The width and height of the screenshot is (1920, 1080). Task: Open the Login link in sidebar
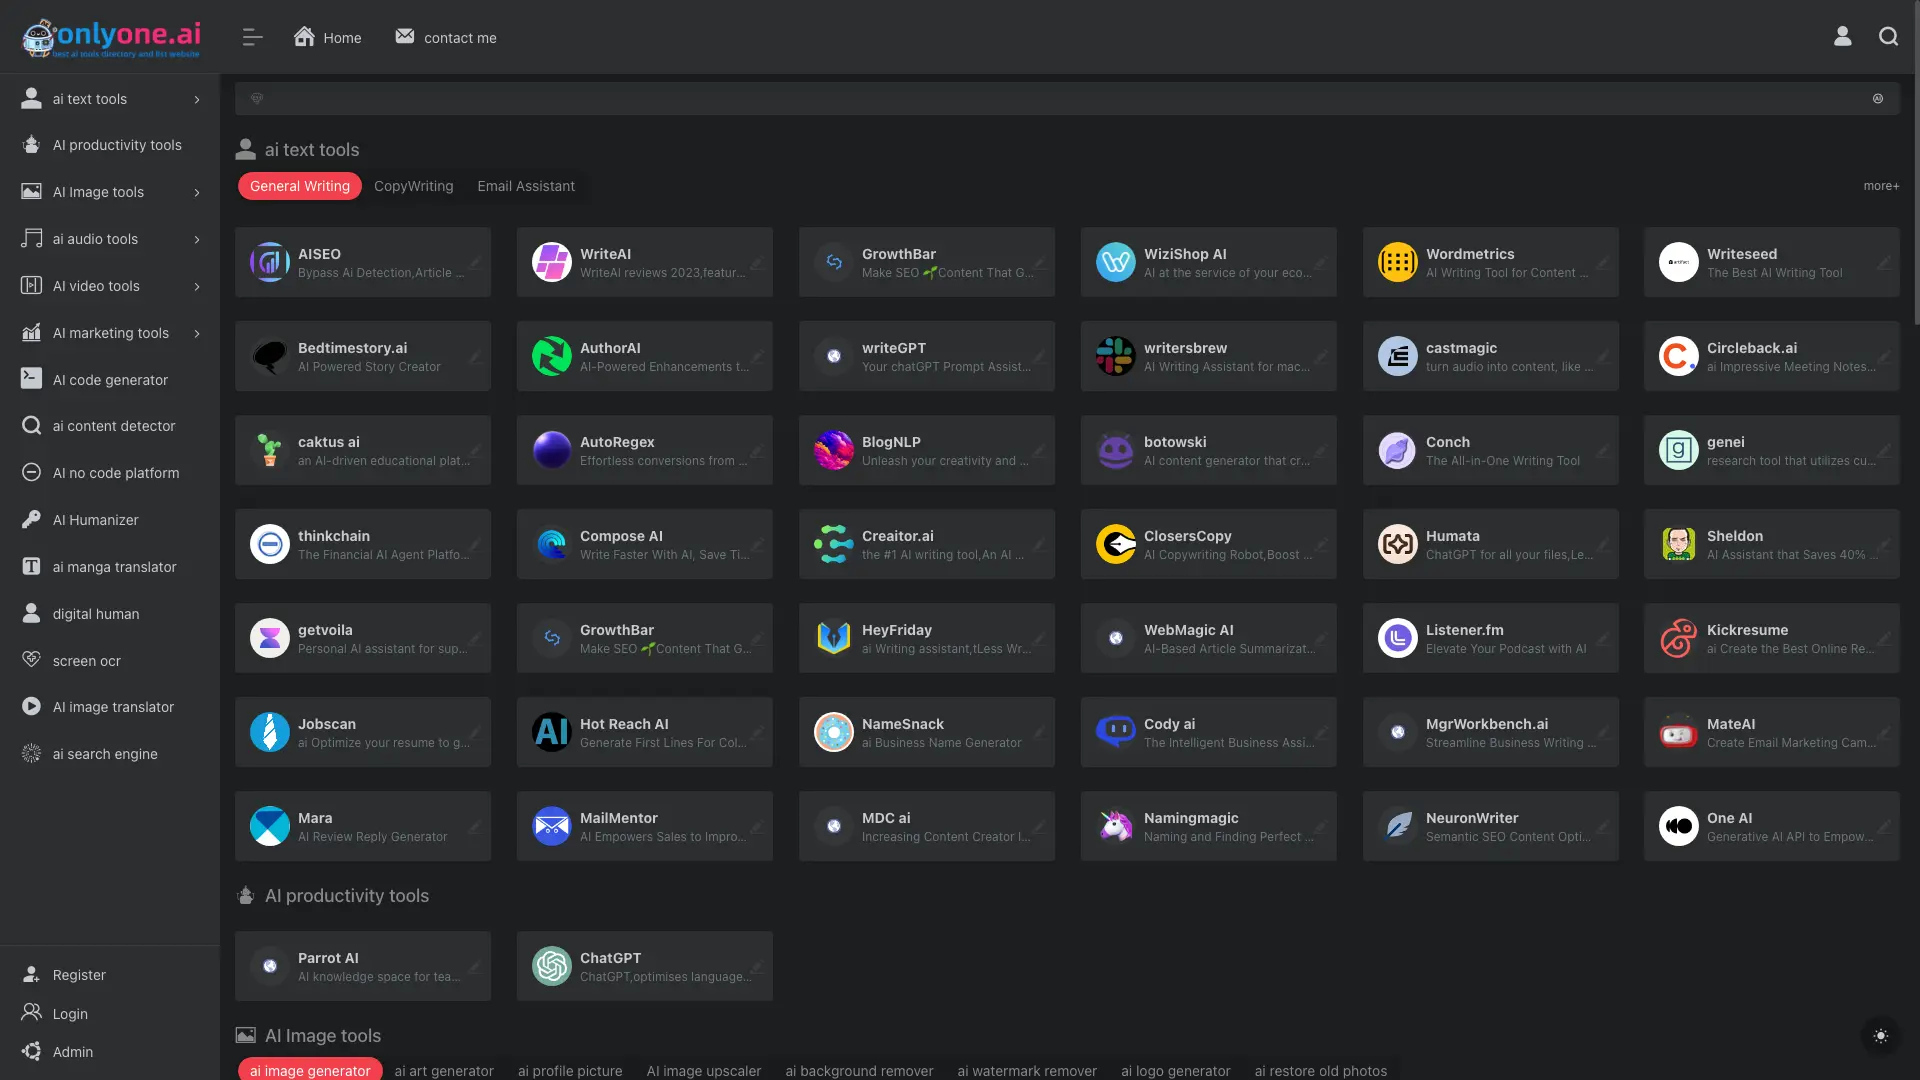click(x=70, y=1014)
